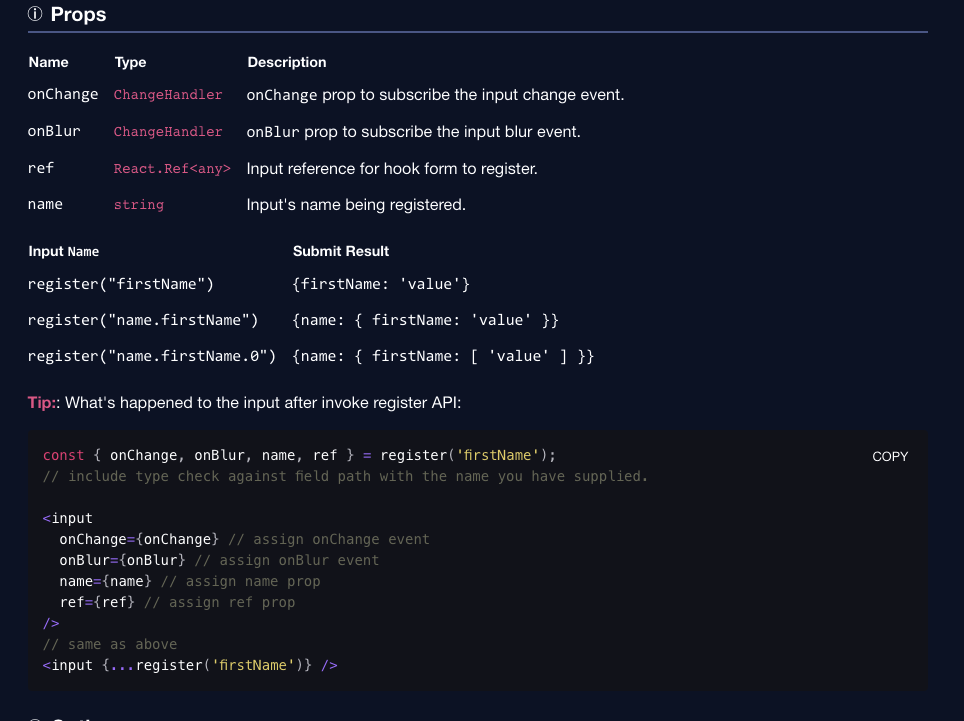Screen dimensions: 964x721
Task: Click the onChange prop description text
Action: click(x=435, y=95)
